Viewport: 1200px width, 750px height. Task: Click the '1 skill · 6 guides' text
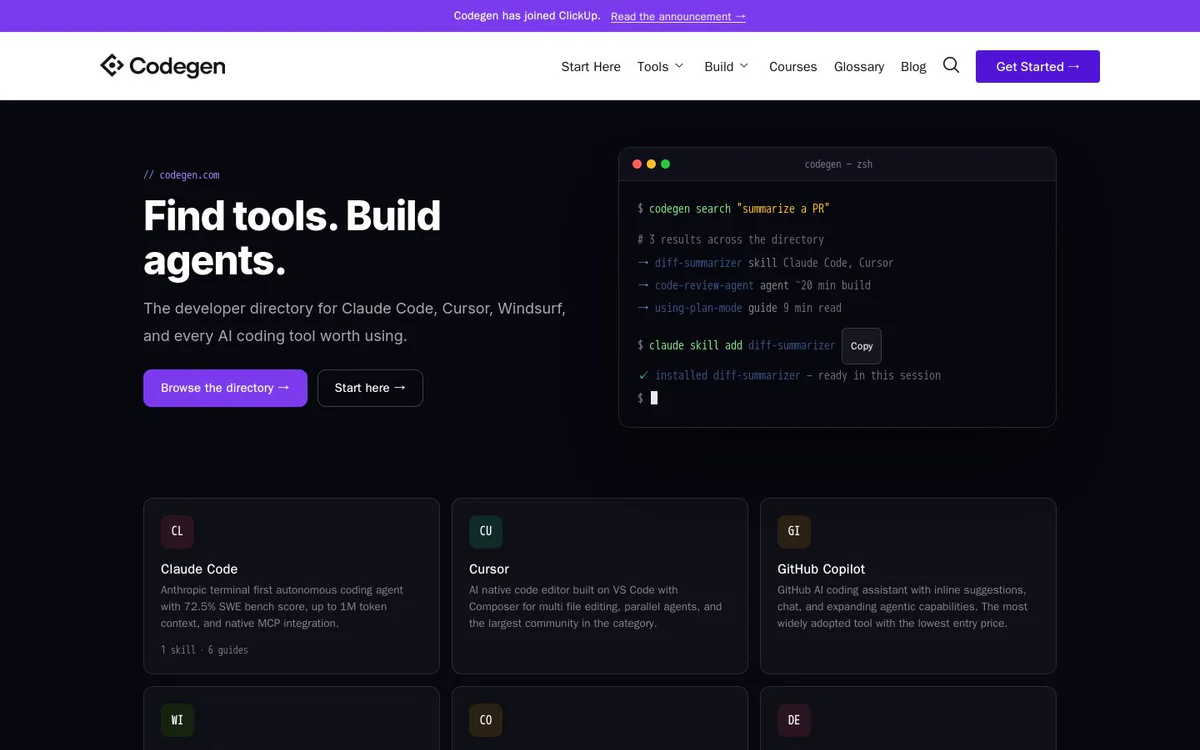click(204, 650)
